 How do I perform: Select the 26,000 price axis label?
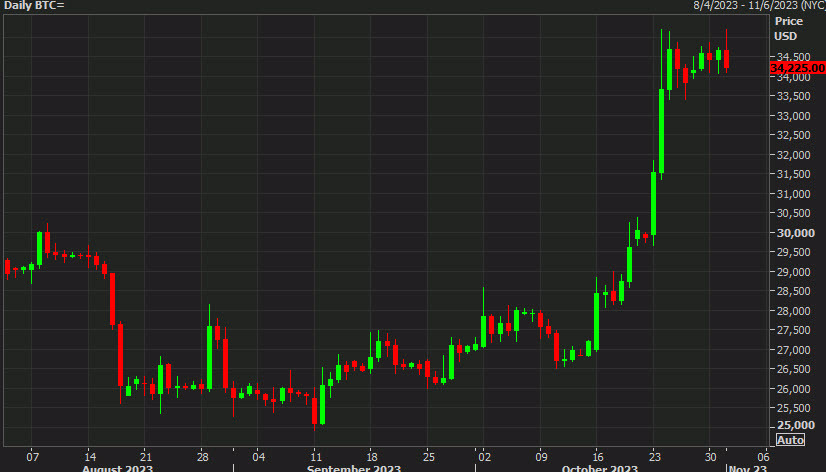pos(793,389)
